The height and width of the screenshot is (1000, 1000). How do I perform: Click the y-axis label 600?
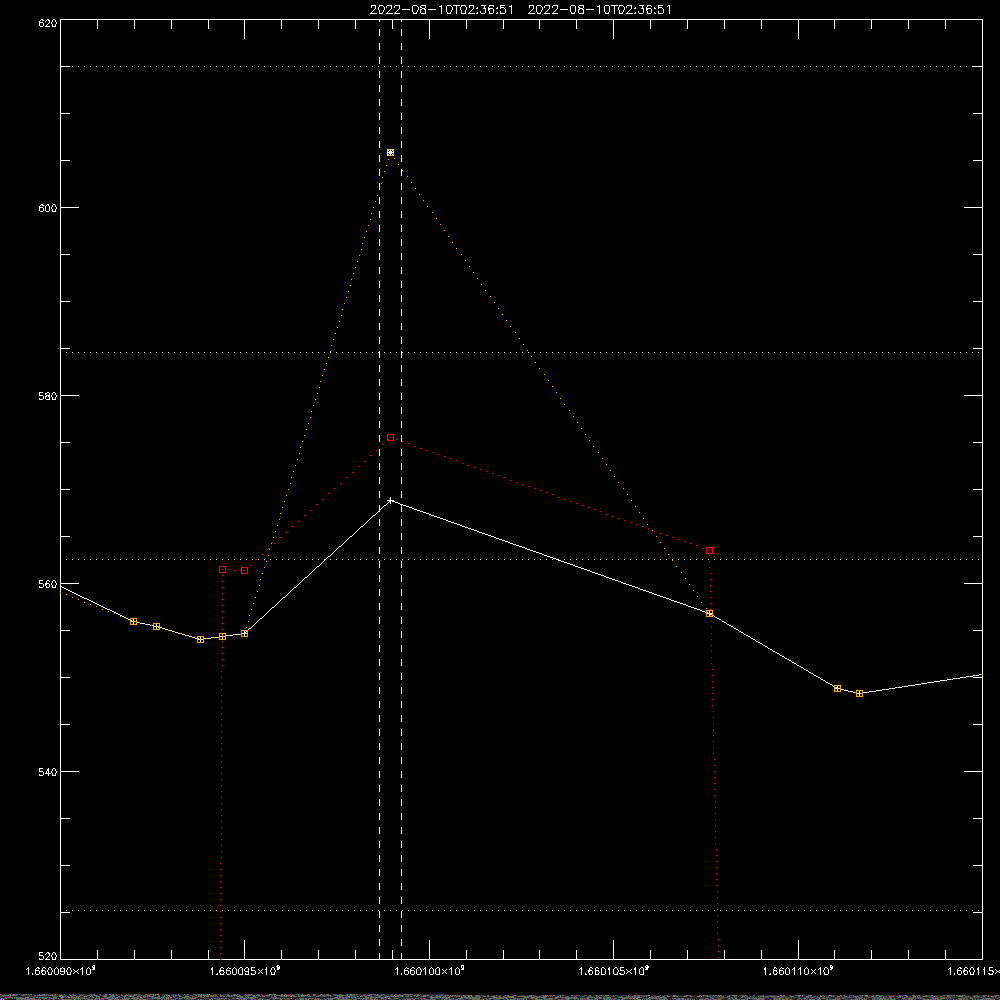coord(48,209)
